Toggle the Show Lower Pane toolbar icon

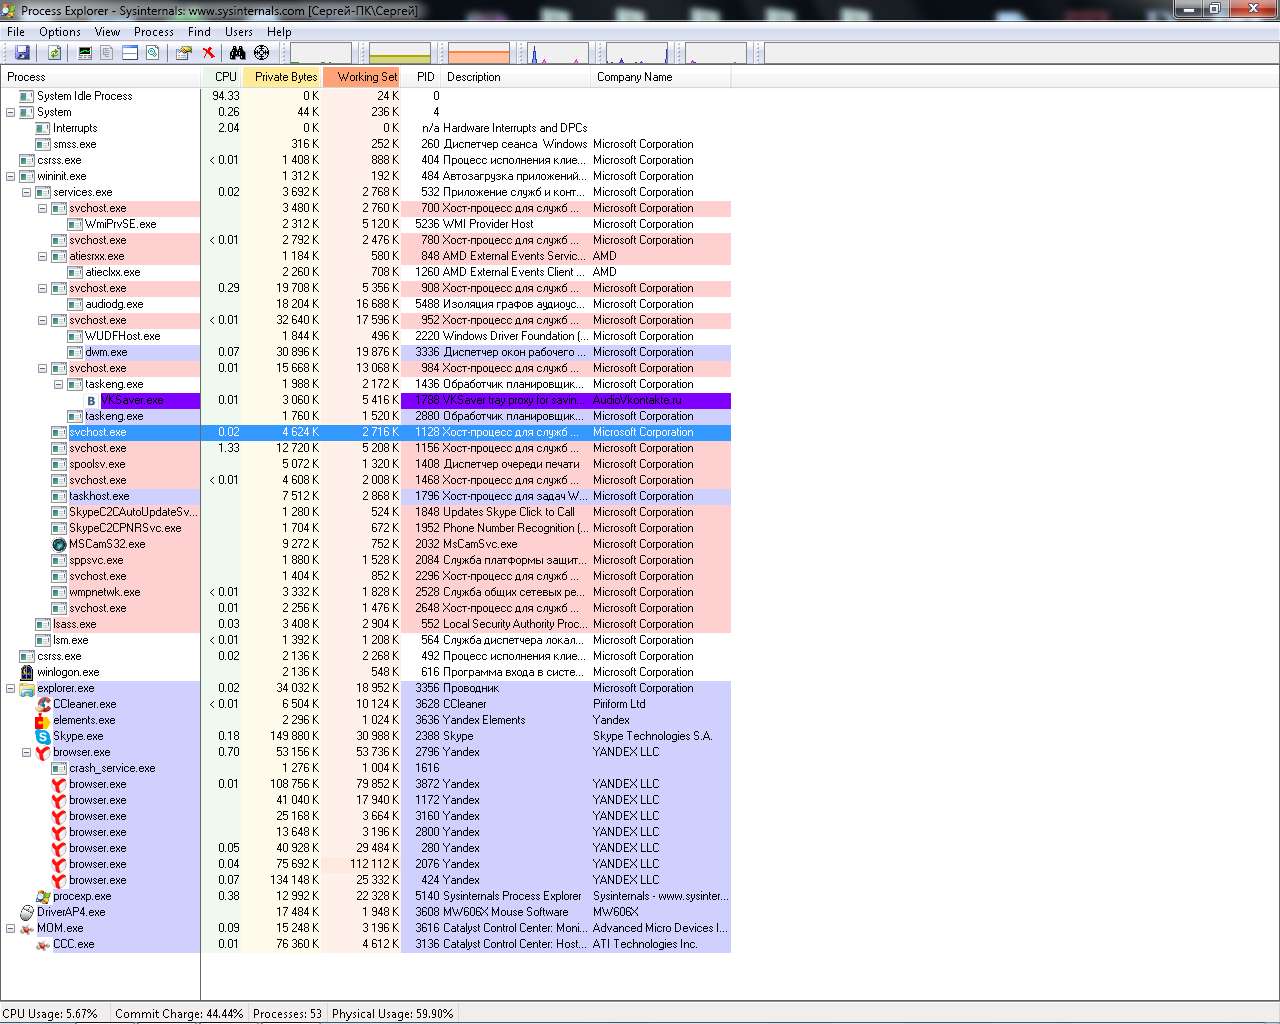tap(130, 52)
